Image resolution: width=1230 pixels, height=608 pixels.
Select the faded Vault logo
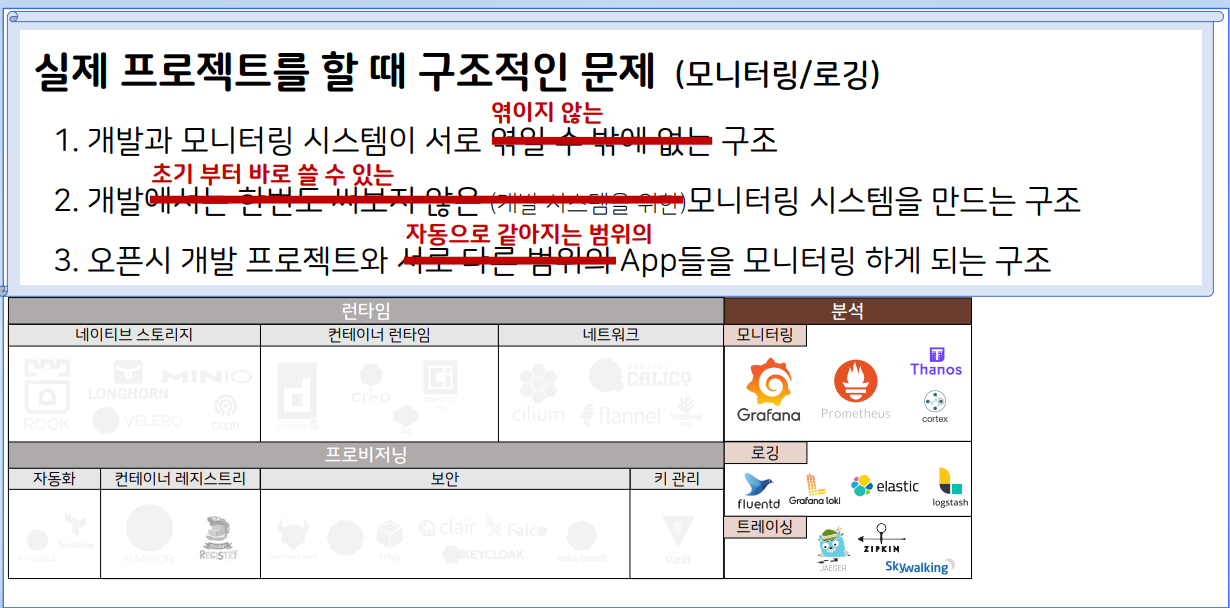click(677, 541)
